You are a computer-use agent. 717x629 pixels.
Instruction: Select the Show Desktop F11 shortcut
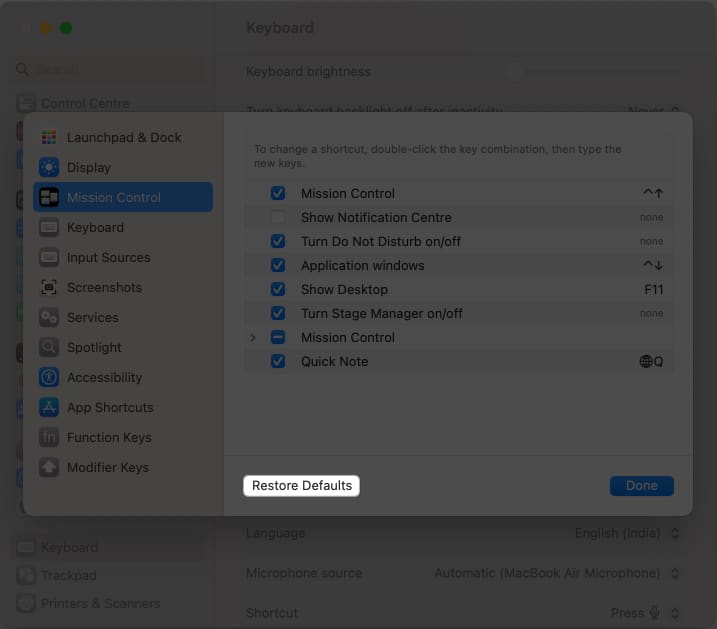pyautogui.click(x=653, y=289)
